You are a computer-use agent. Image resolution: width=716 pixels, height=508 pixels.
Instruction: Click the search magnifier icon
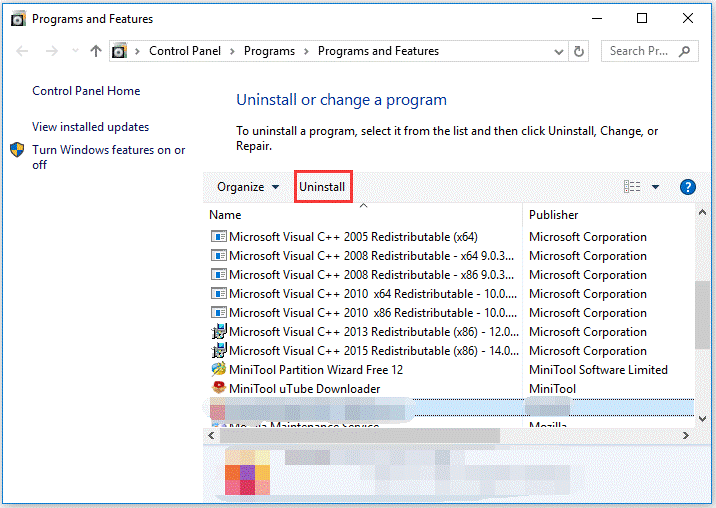pyautogui.click(x=684, y=51)
